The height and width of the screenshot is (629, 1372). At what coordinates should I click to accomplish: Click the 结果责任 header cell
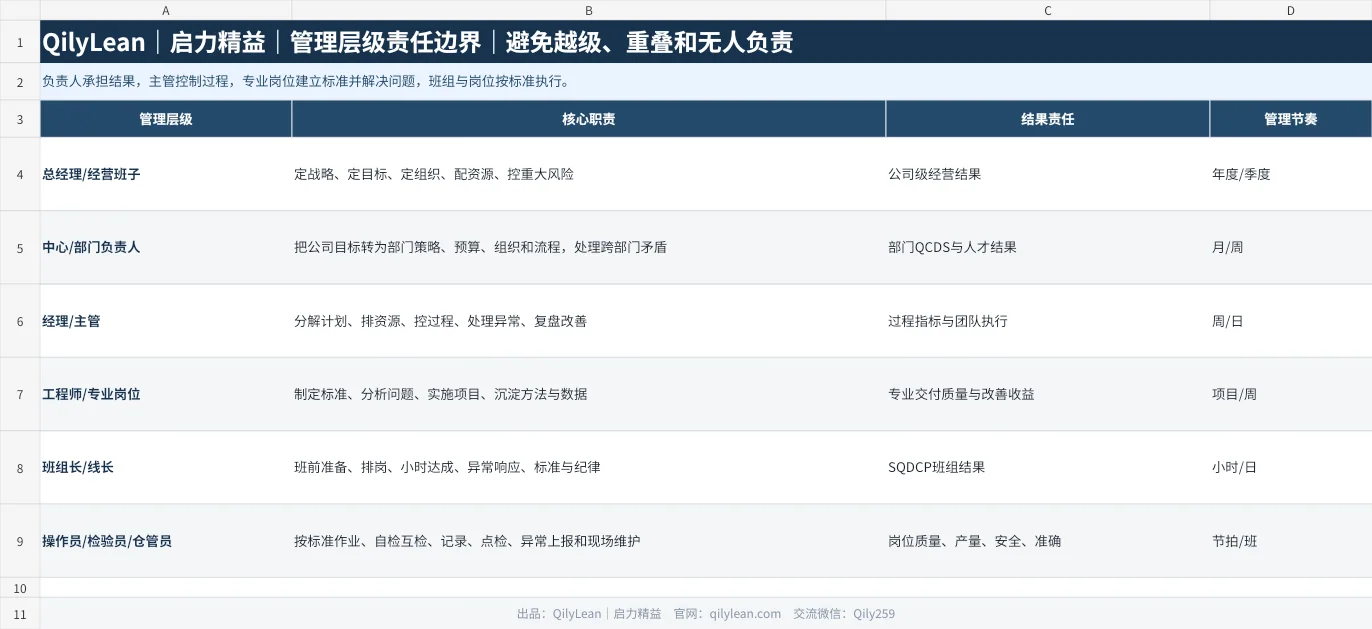1048,119
